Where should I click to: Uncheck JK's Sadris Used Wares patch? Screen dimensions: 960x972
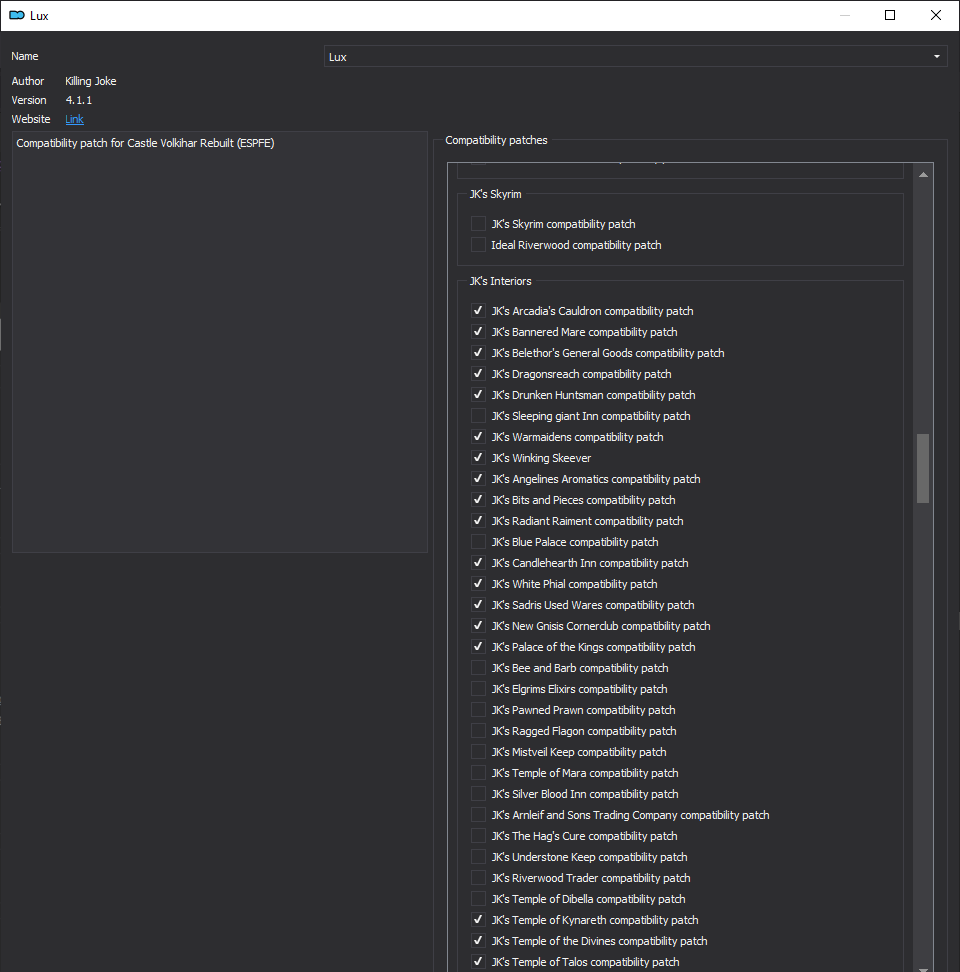pos(478,606)
